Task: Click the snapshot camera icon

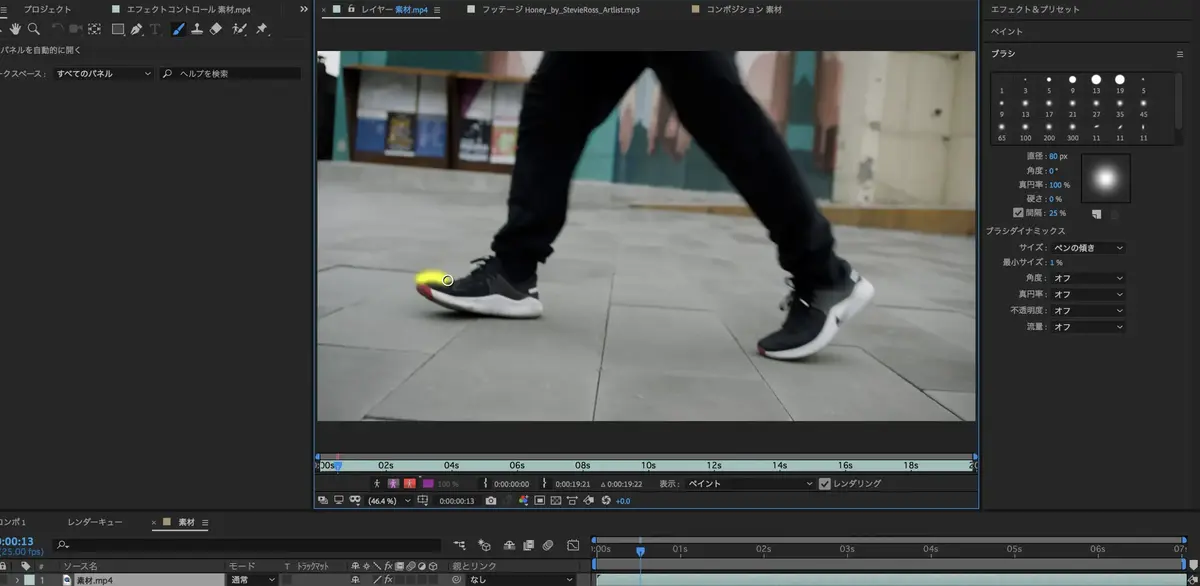Action: (x=491, y=500)
